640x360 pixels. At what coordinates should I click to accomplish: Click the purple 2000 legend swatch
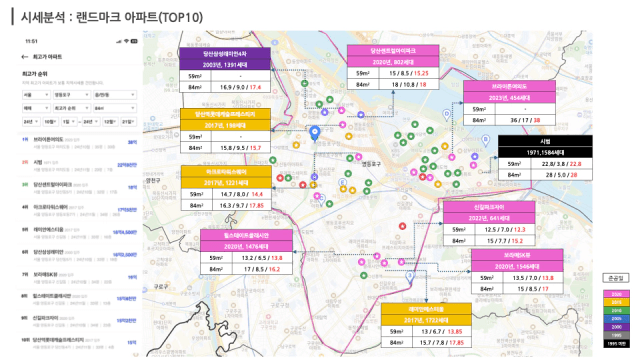coord(616,327)
